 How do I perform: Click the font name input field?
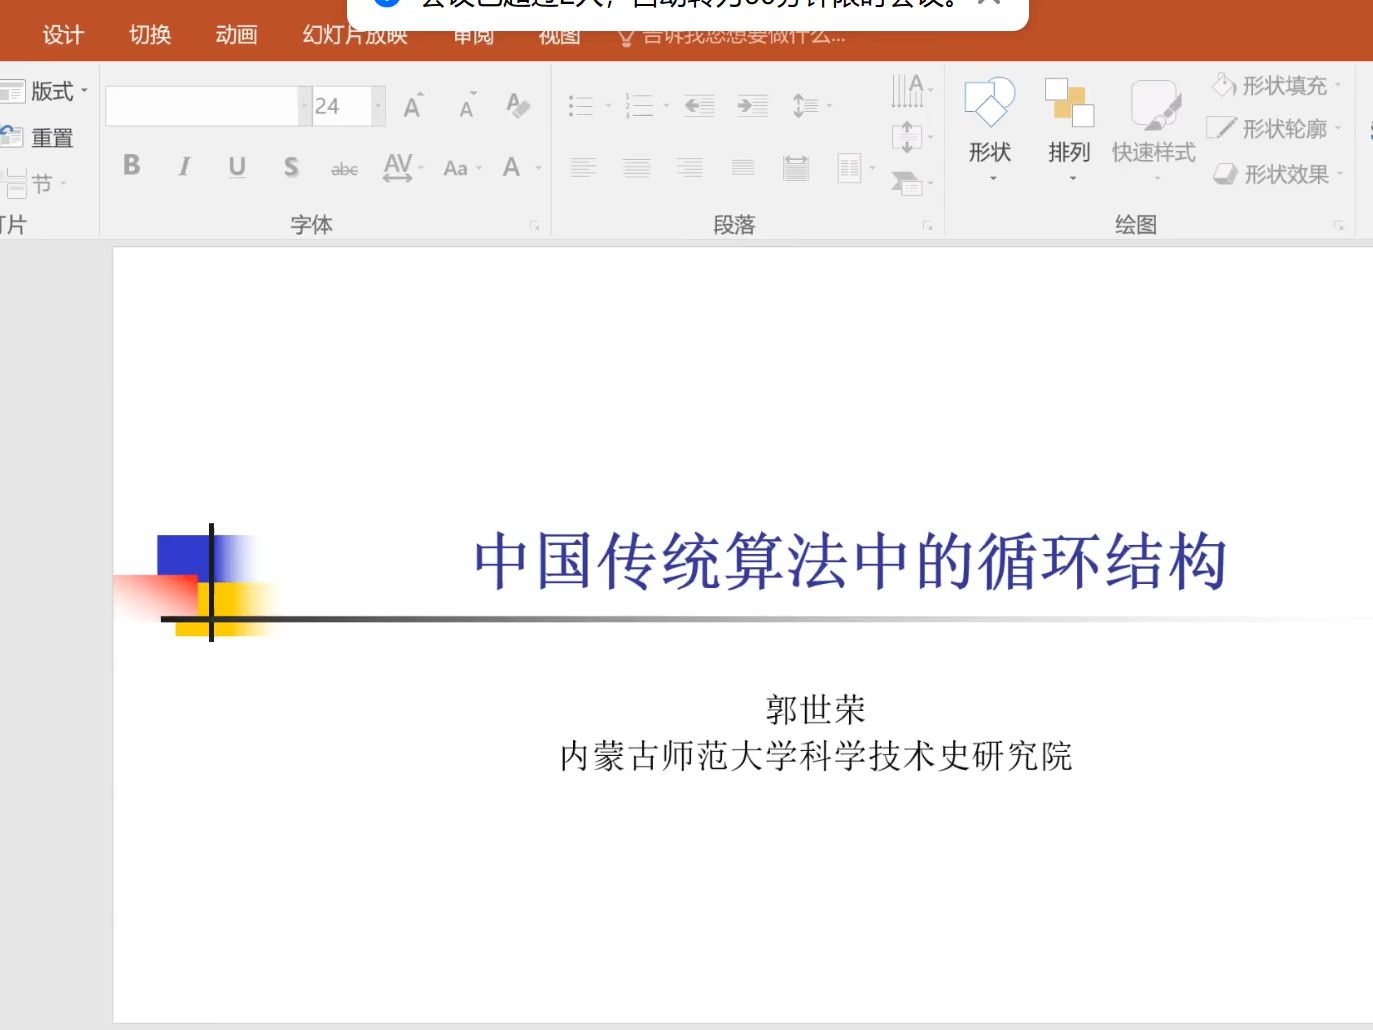(202, 106)
